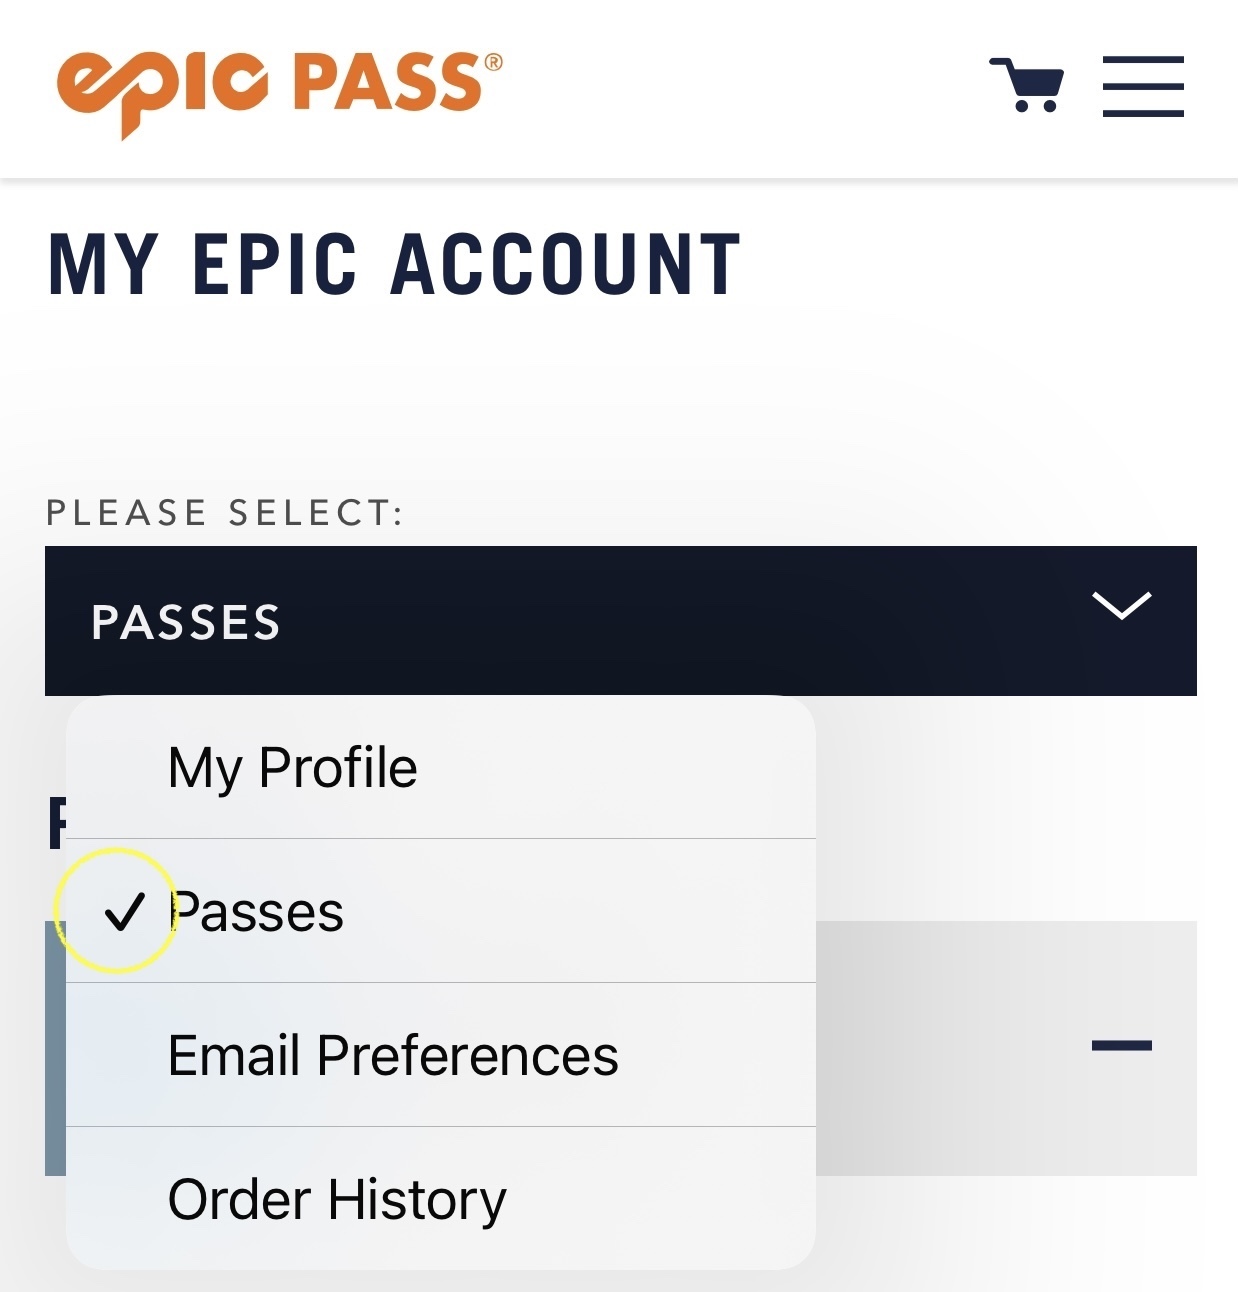Viewport: 1238px width, 1292px height.
Task: Open the shopping cart
Action: tap(1027, 86)
